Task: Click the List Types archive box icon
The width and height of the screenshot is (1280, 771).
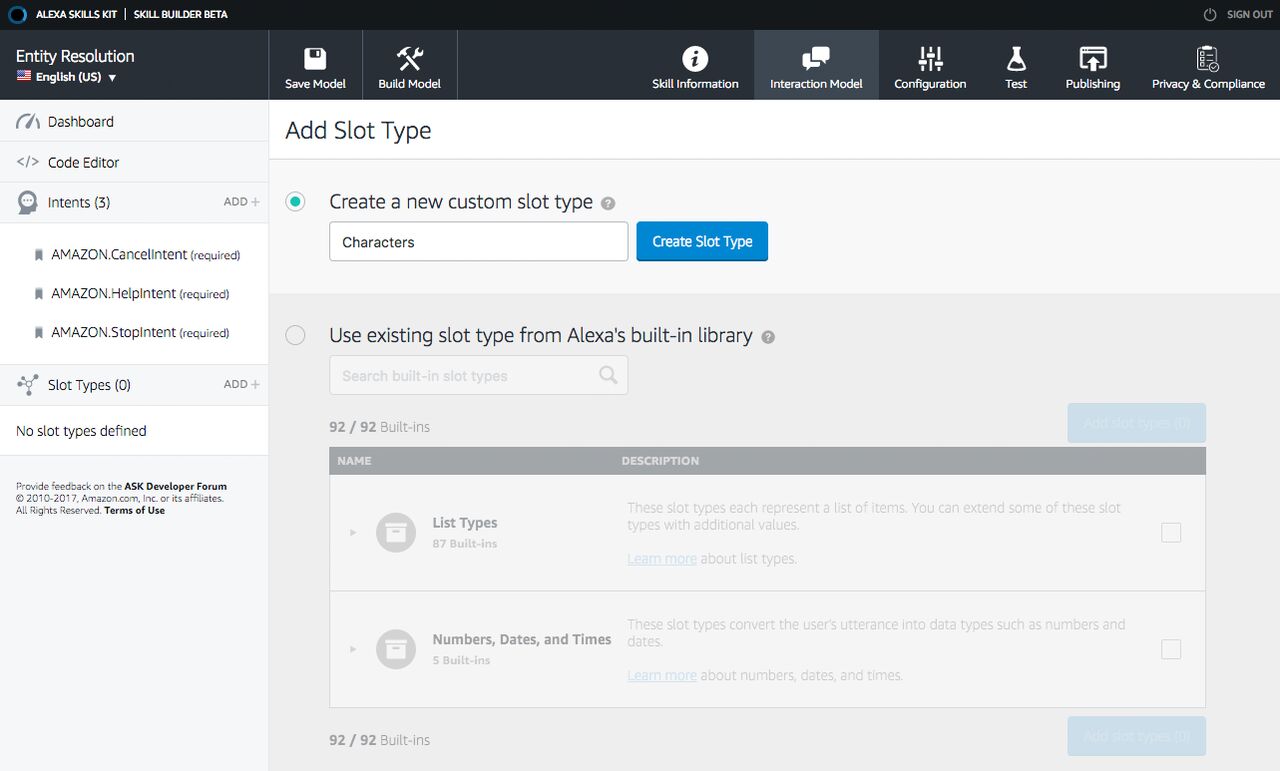Action: (396, 533)
